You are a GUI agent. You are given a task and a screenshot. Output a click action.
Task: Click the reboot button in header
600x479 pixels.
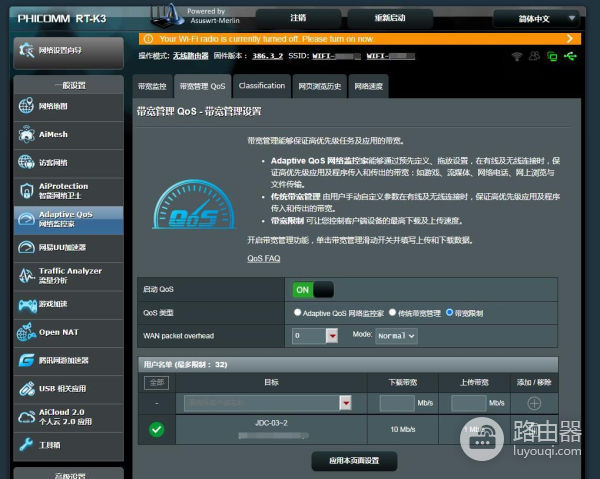[390, 18]
